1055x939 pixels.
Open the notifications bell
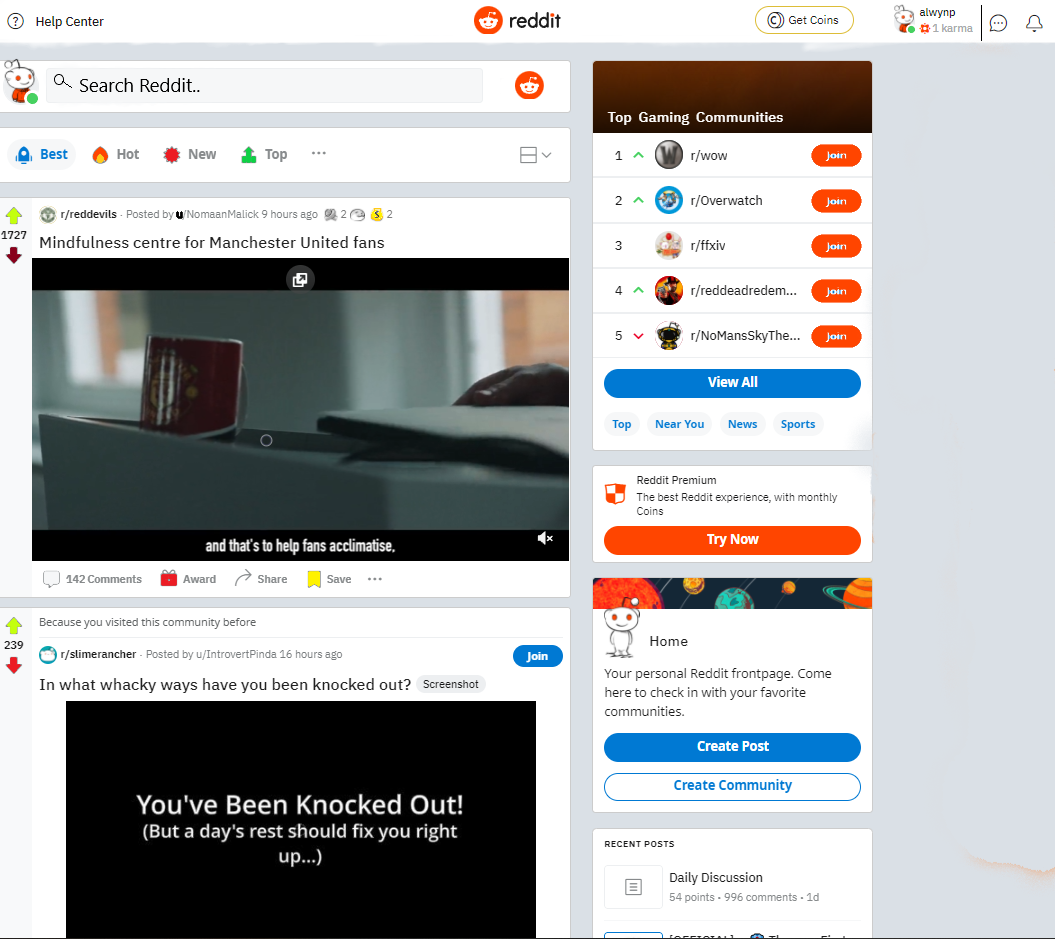[1034, 22]
